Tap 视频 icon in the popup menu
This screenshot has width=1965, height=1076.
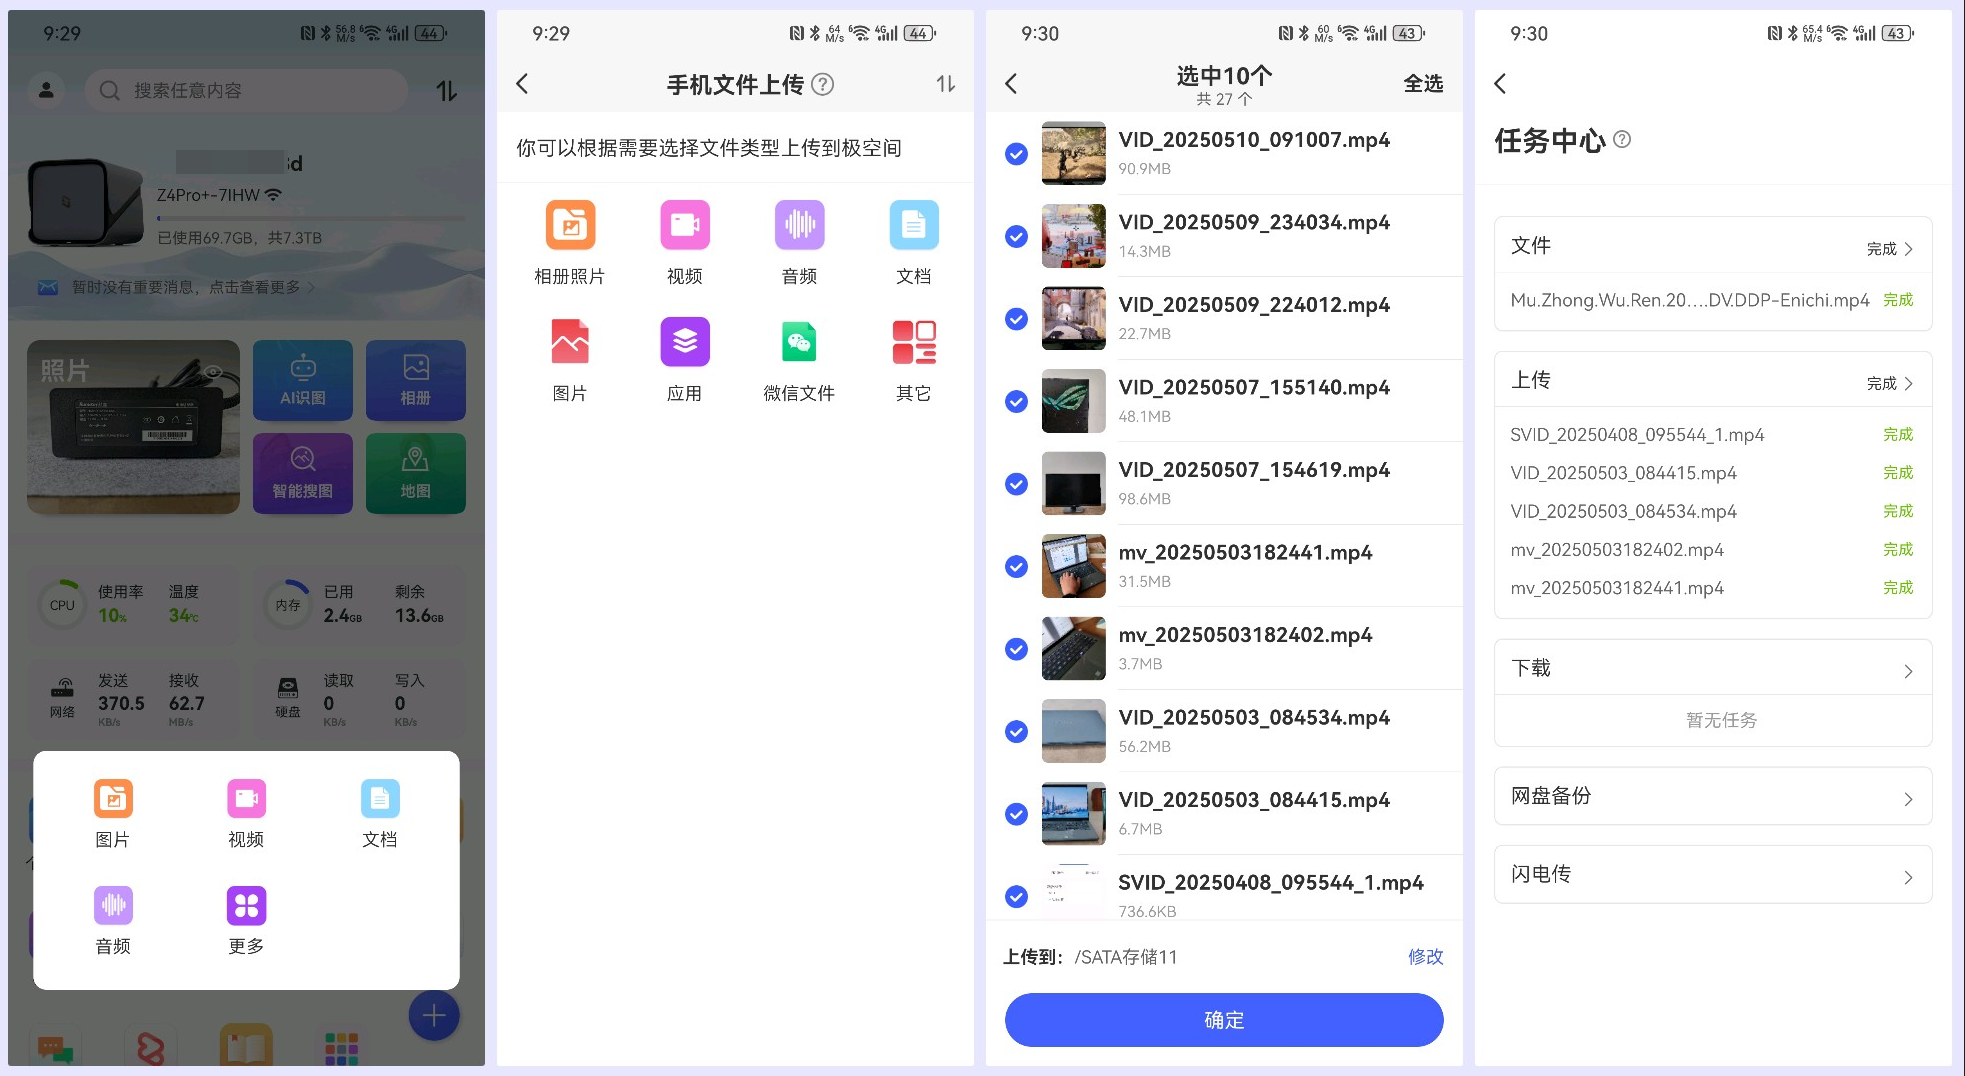246,798
